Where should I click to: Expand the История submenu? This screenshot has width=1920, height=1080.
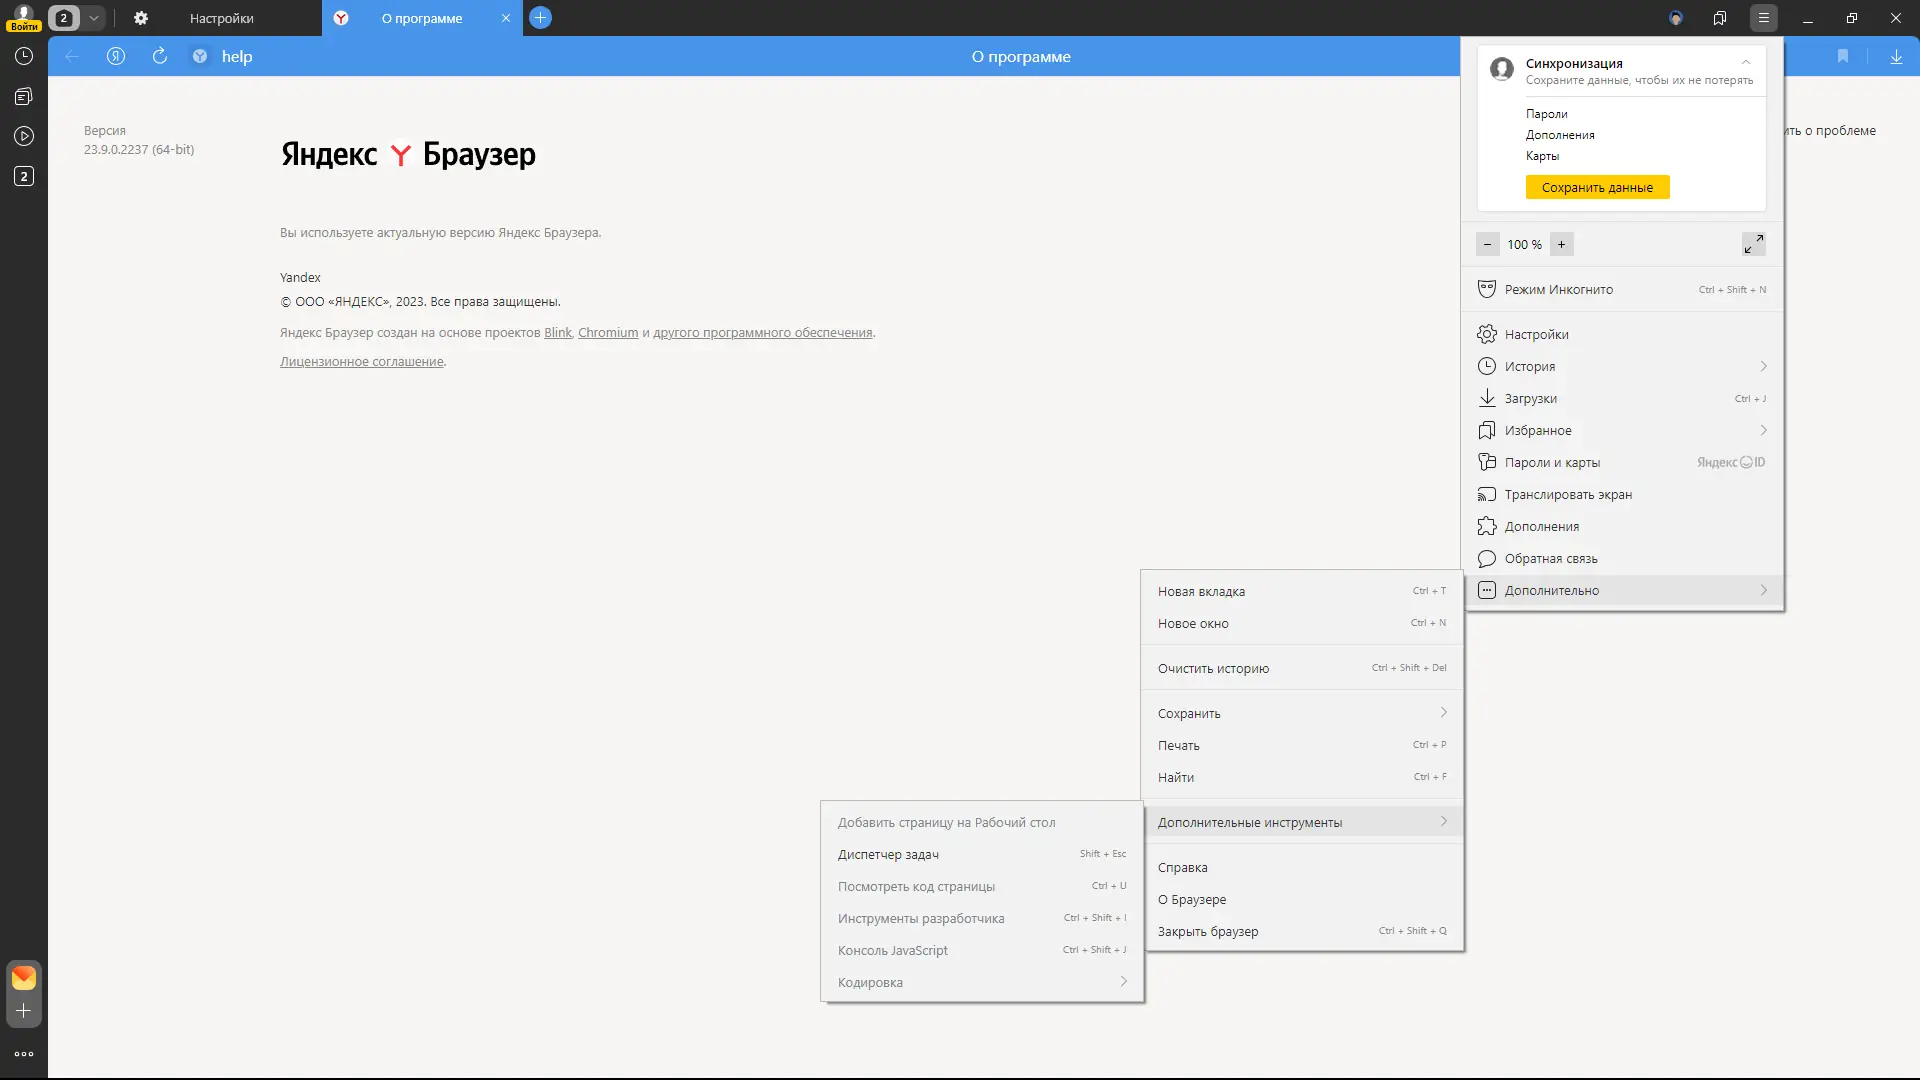point(1763,366)
